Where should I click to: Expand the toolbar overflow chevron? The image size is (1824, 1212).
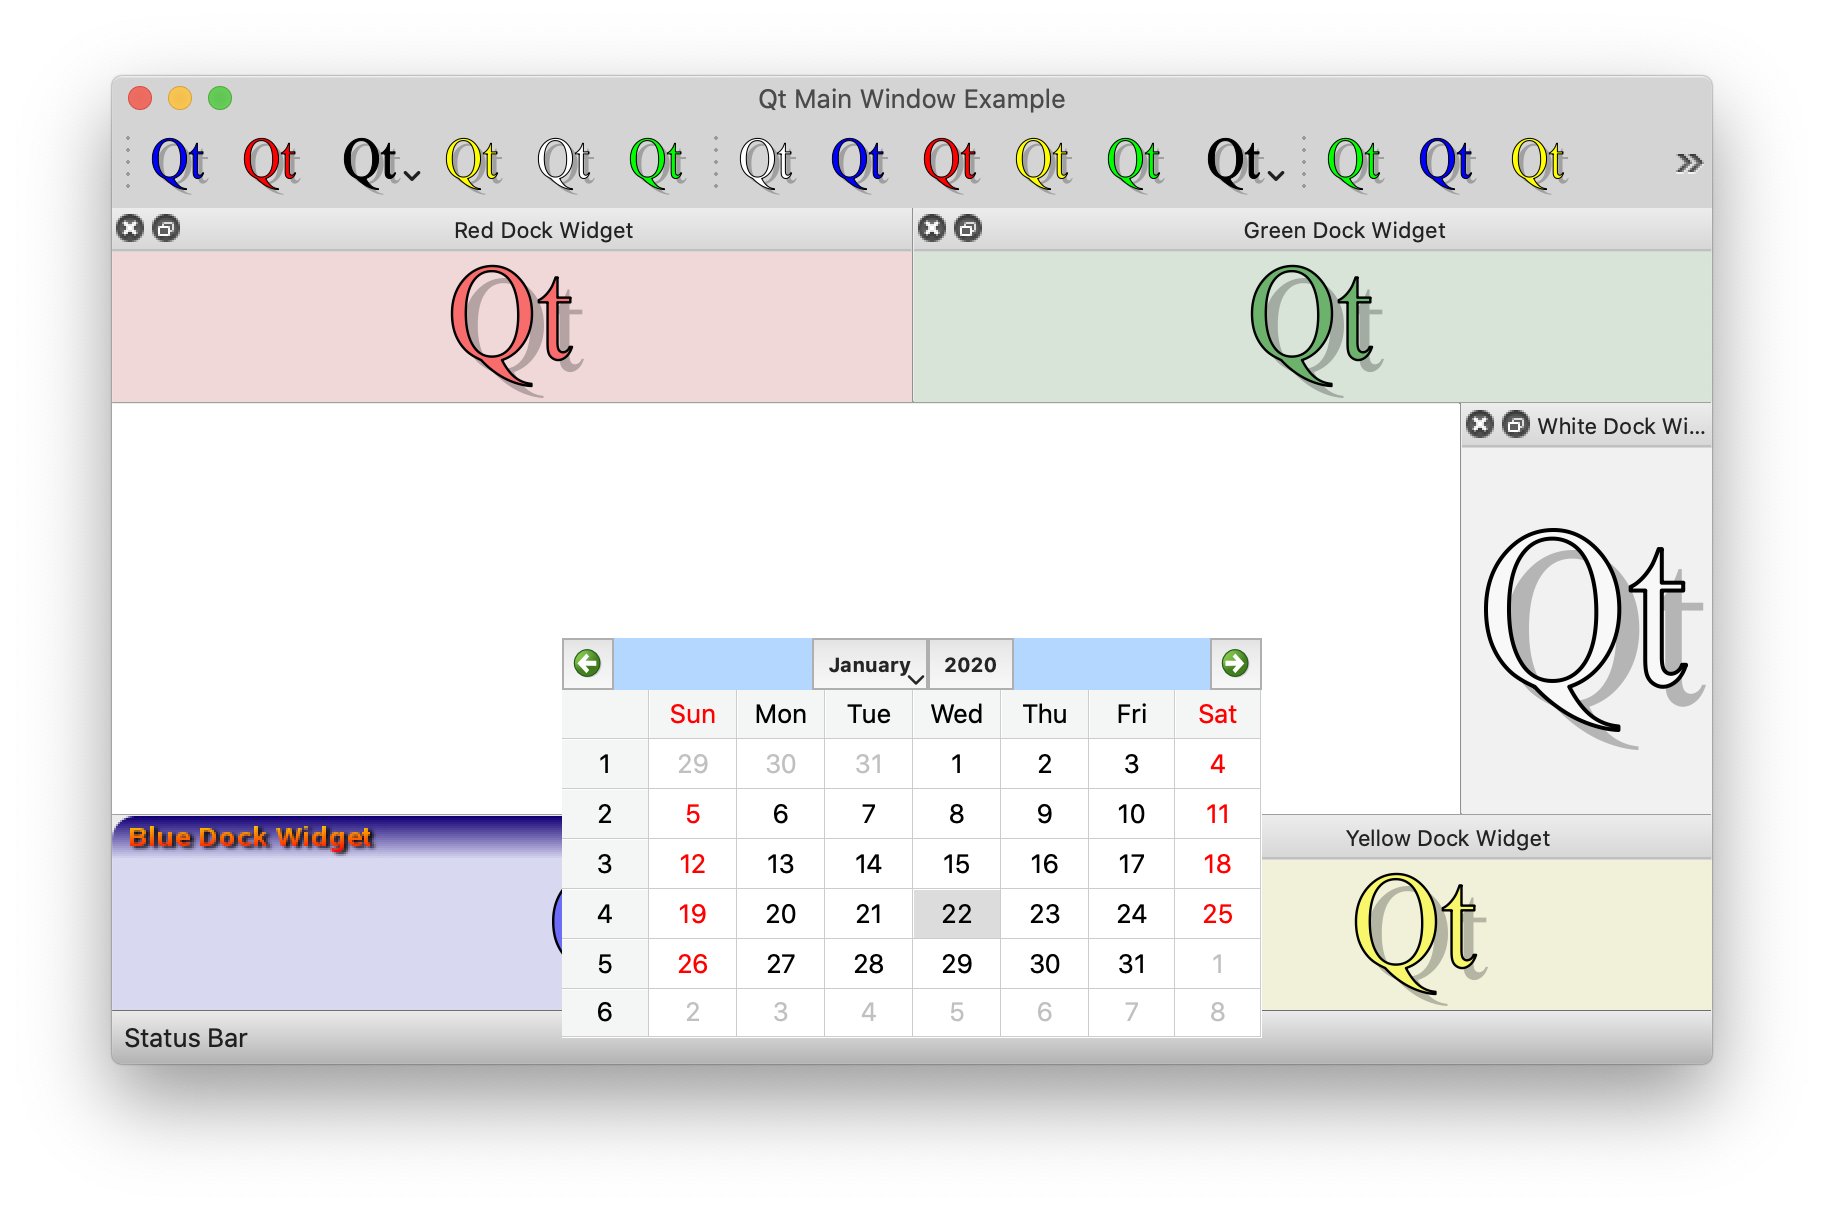(x=1688, y=162)
